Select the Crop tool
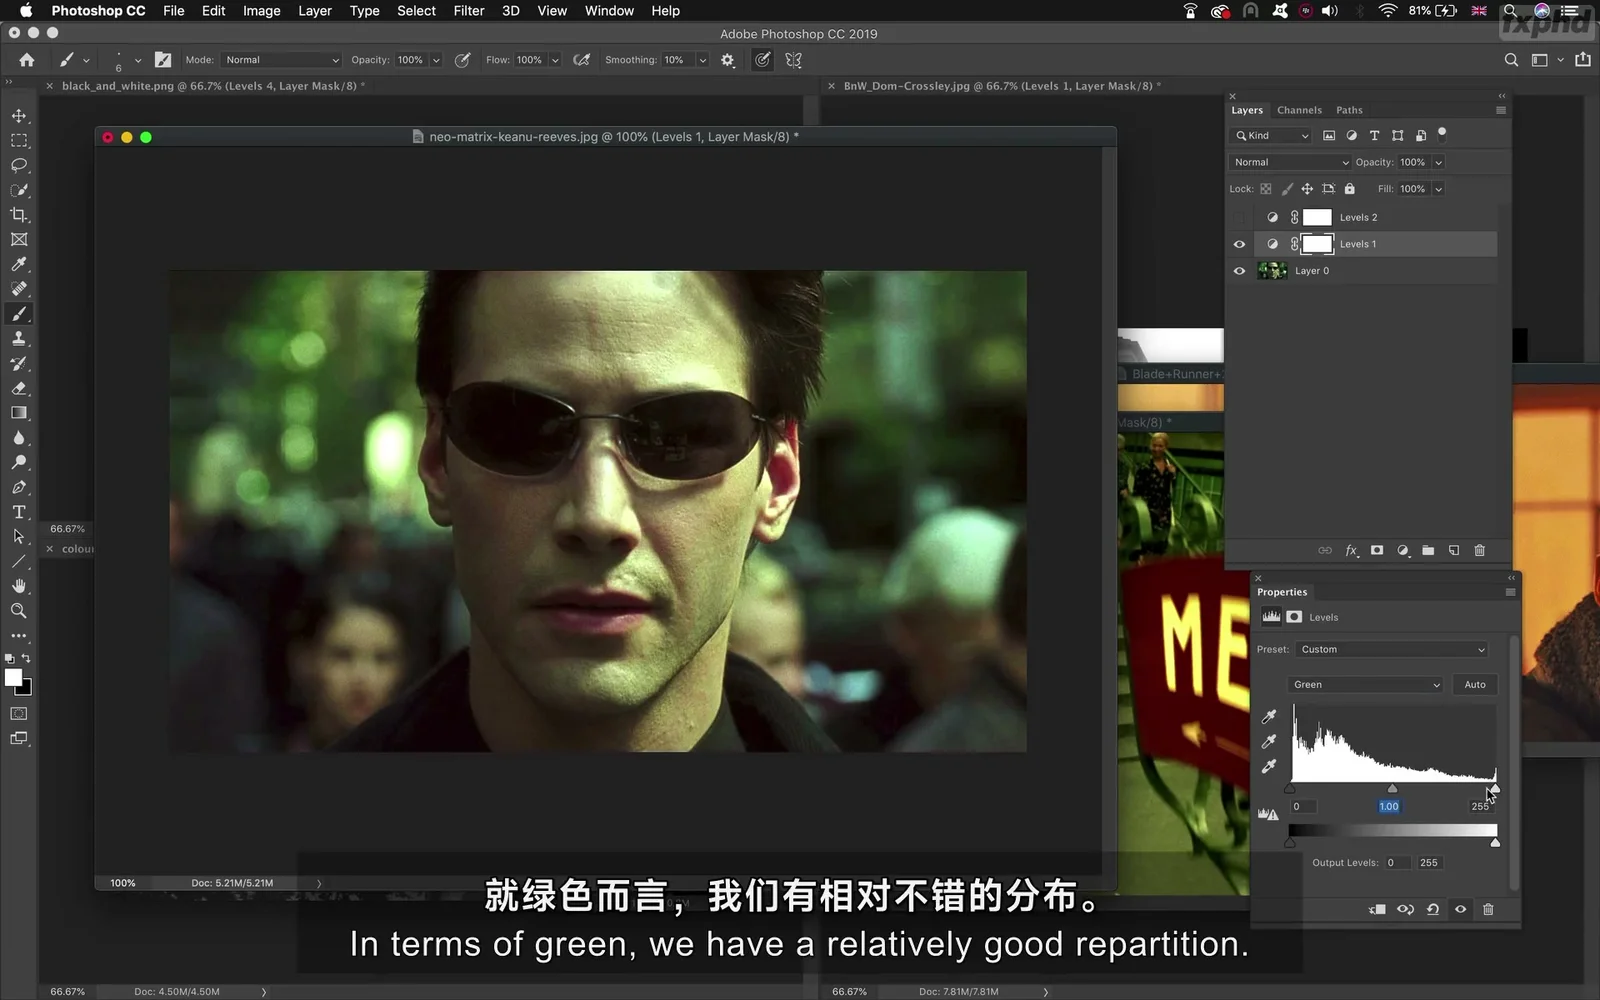This screenshot has height=1000, width=1600. (x=19, y=215)
